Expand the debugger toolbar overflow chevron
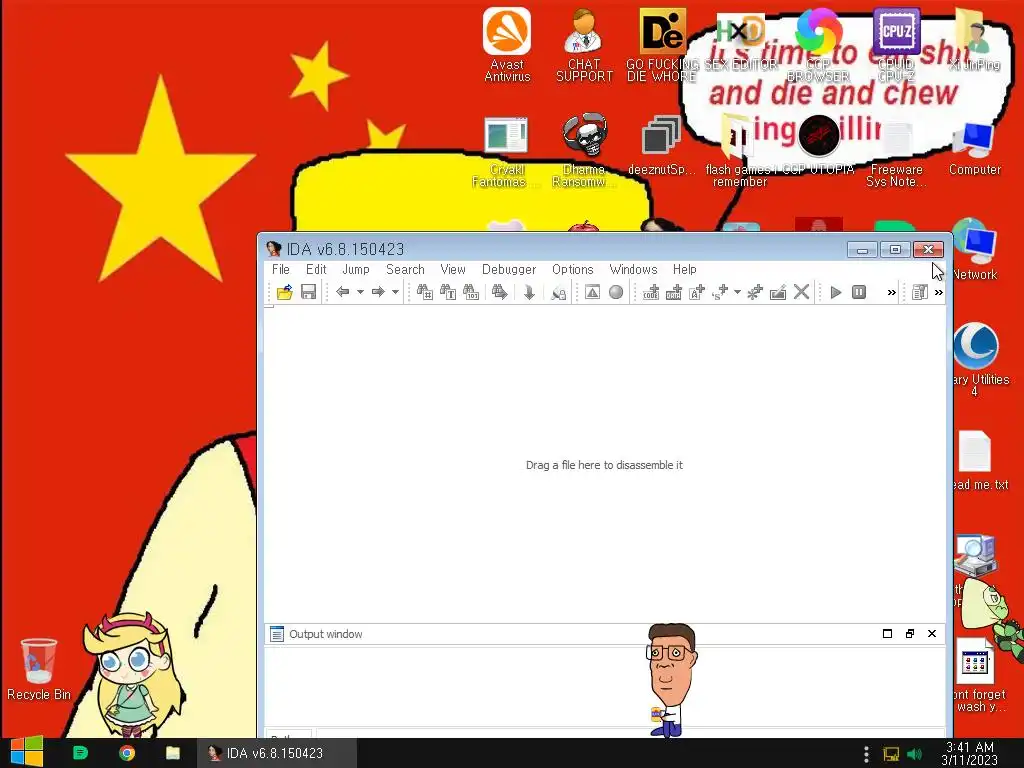 [891, 293]
